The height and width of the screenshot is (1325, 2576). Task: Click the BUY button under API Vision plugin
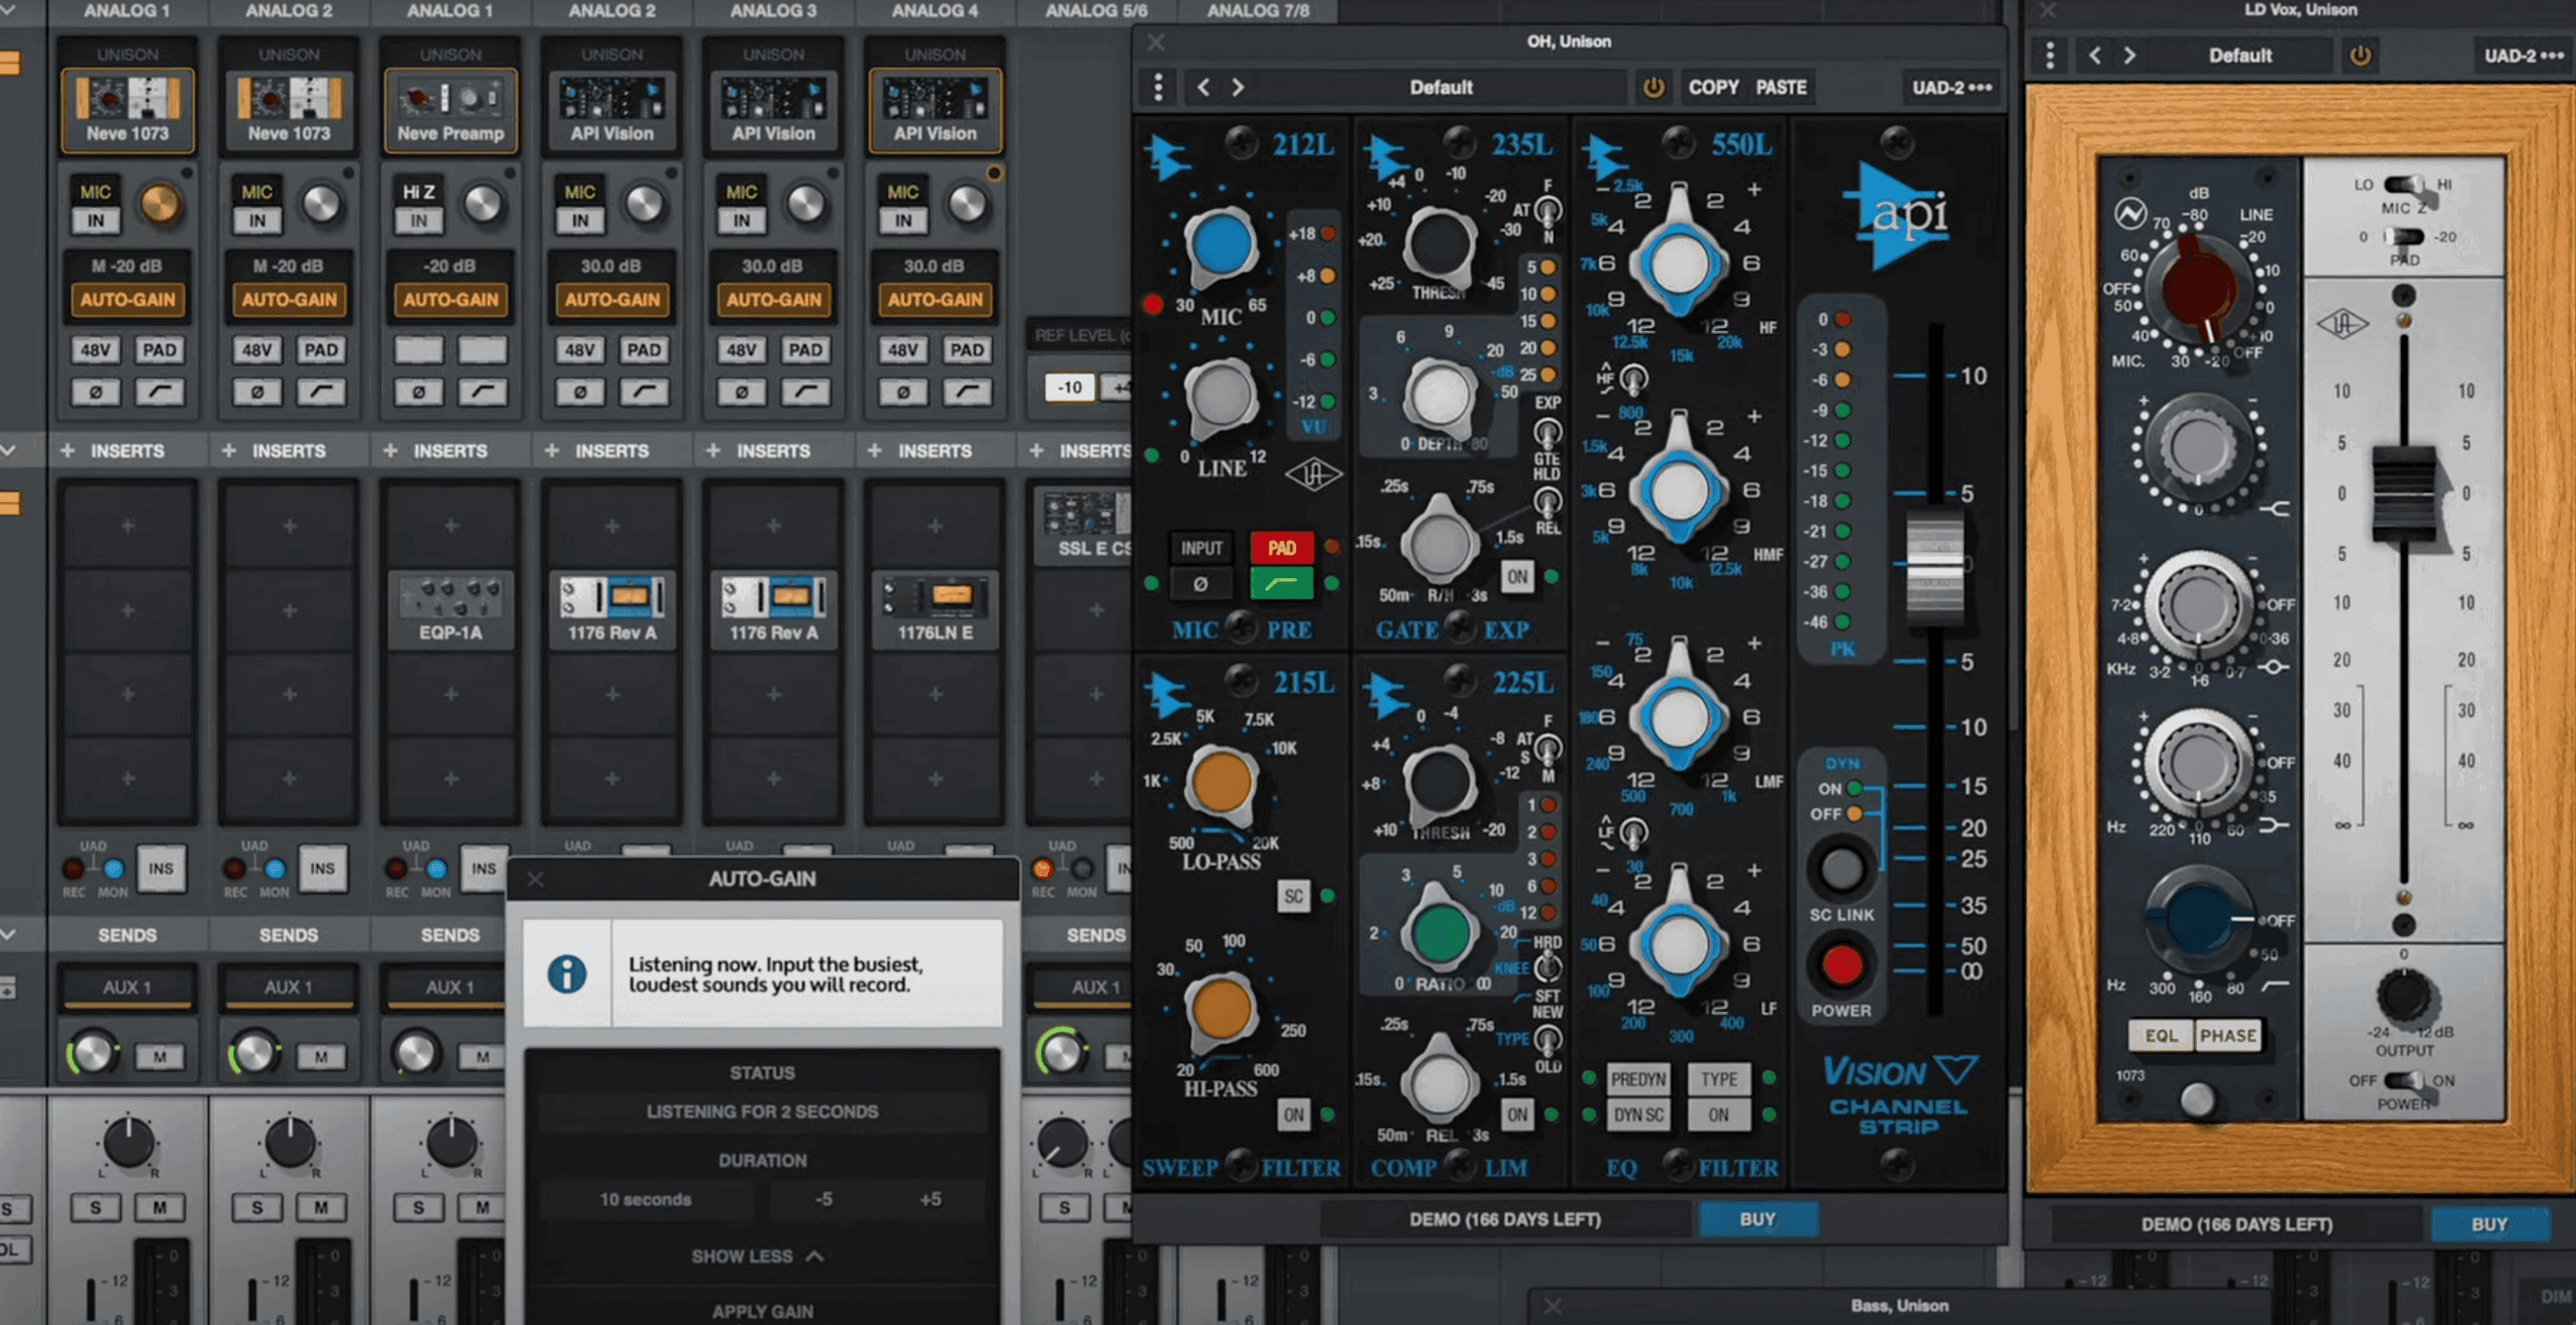pos(1757,1219)
